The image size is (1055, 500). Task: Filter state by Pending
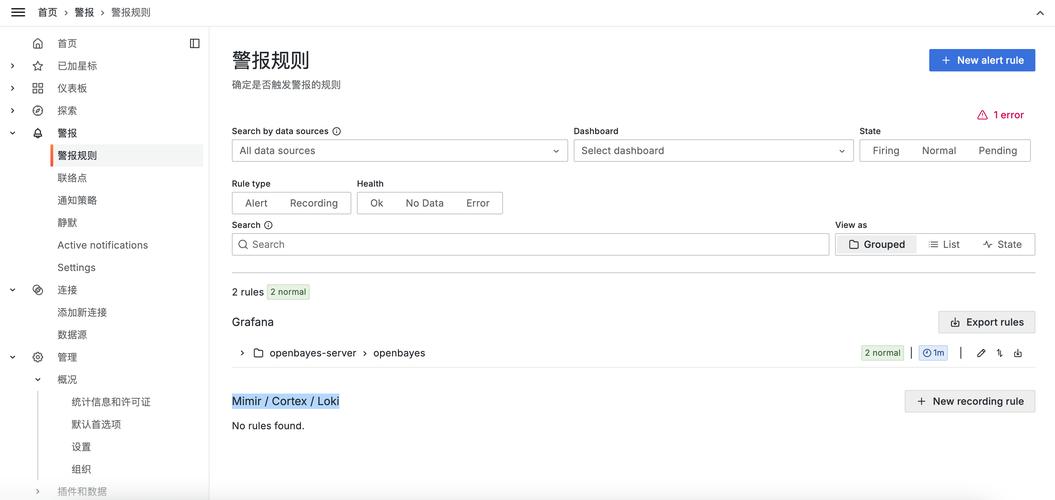997,151
